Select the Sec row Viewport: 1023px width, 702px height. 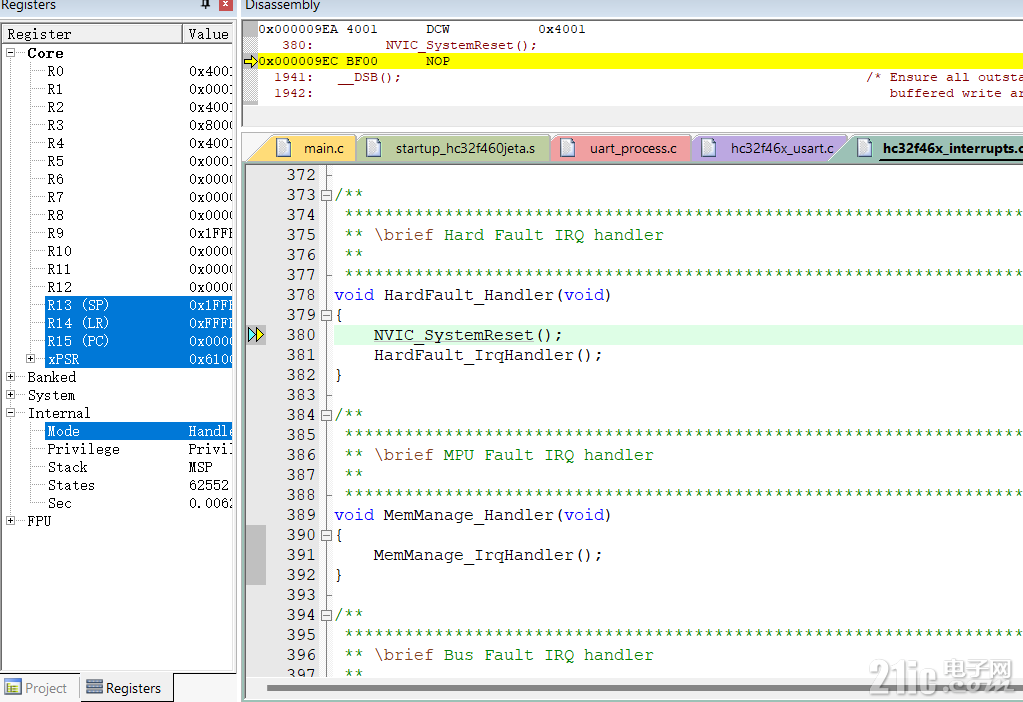[138, 503]
